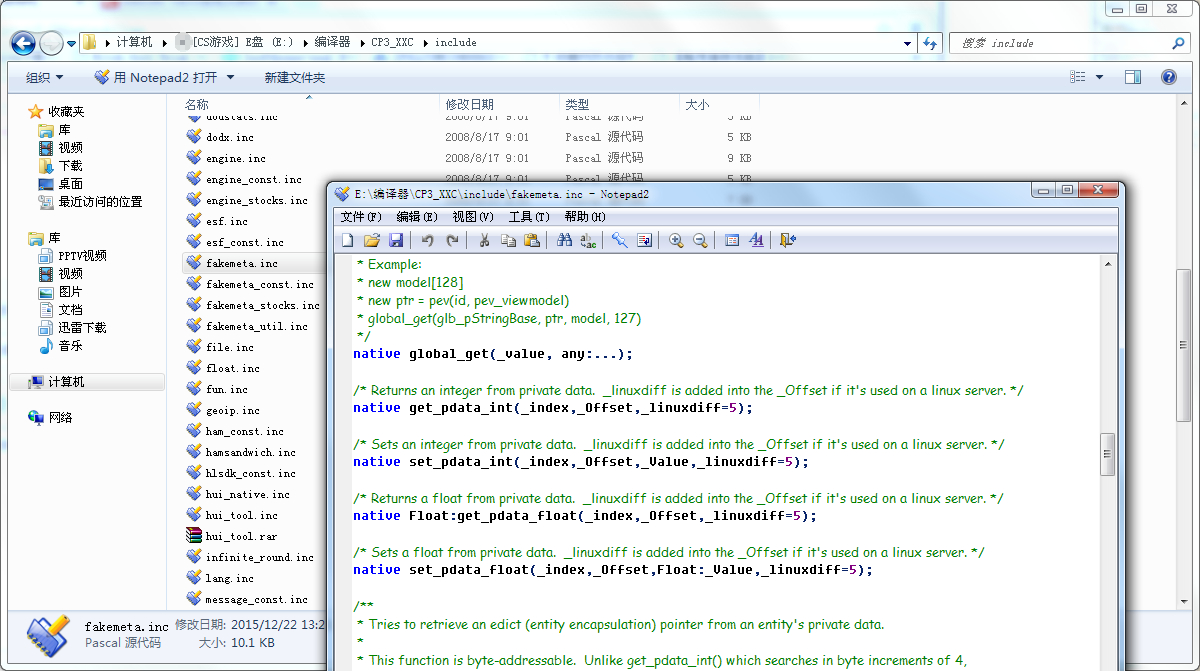Click the Replace icon in Notepad2 toolbar
The image size is (1200, 671).
(588, 240)
